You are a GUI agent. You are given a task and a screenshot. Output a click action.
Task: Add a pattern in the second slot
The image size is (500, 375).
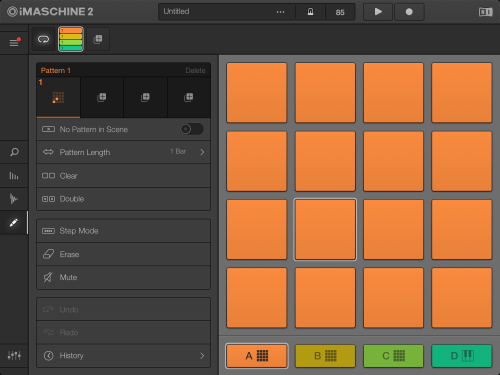[x=102, y=97]
